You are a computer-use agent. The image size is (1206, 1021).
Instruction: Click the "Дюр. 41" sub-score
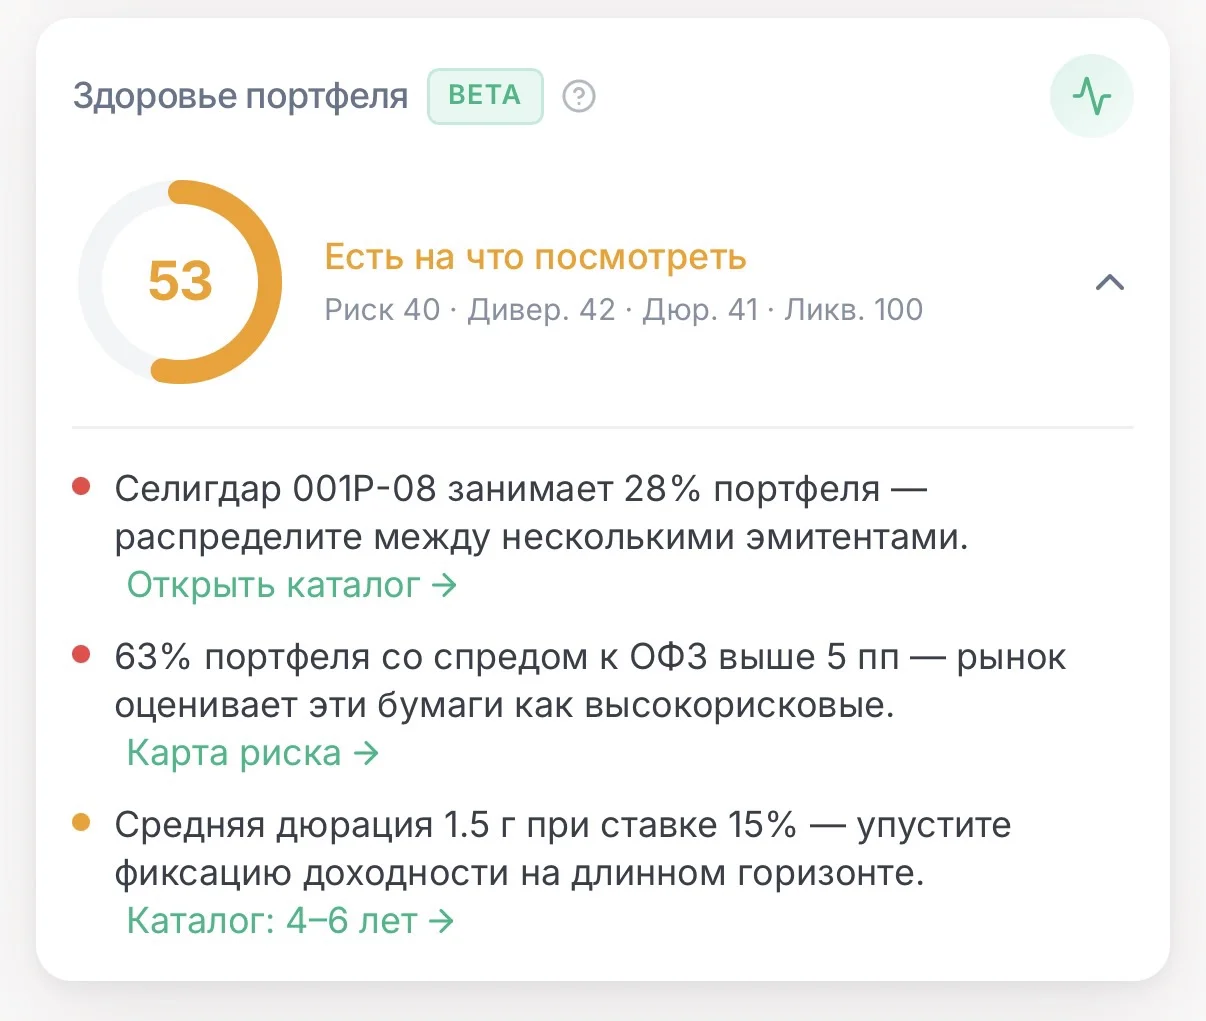pyautogui.click(x=700, y=310)
